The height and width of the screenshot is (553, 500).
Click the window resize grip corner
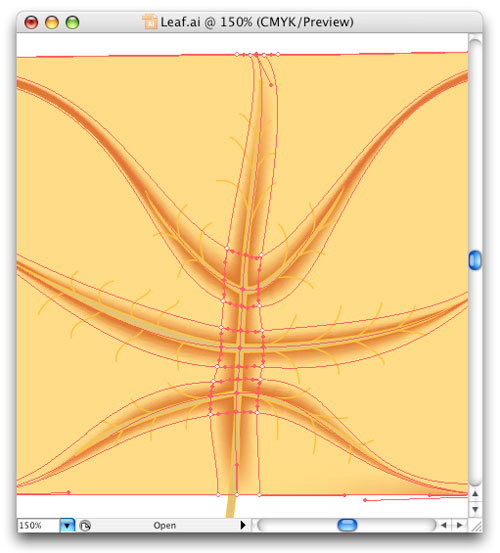tap(476, 526)
